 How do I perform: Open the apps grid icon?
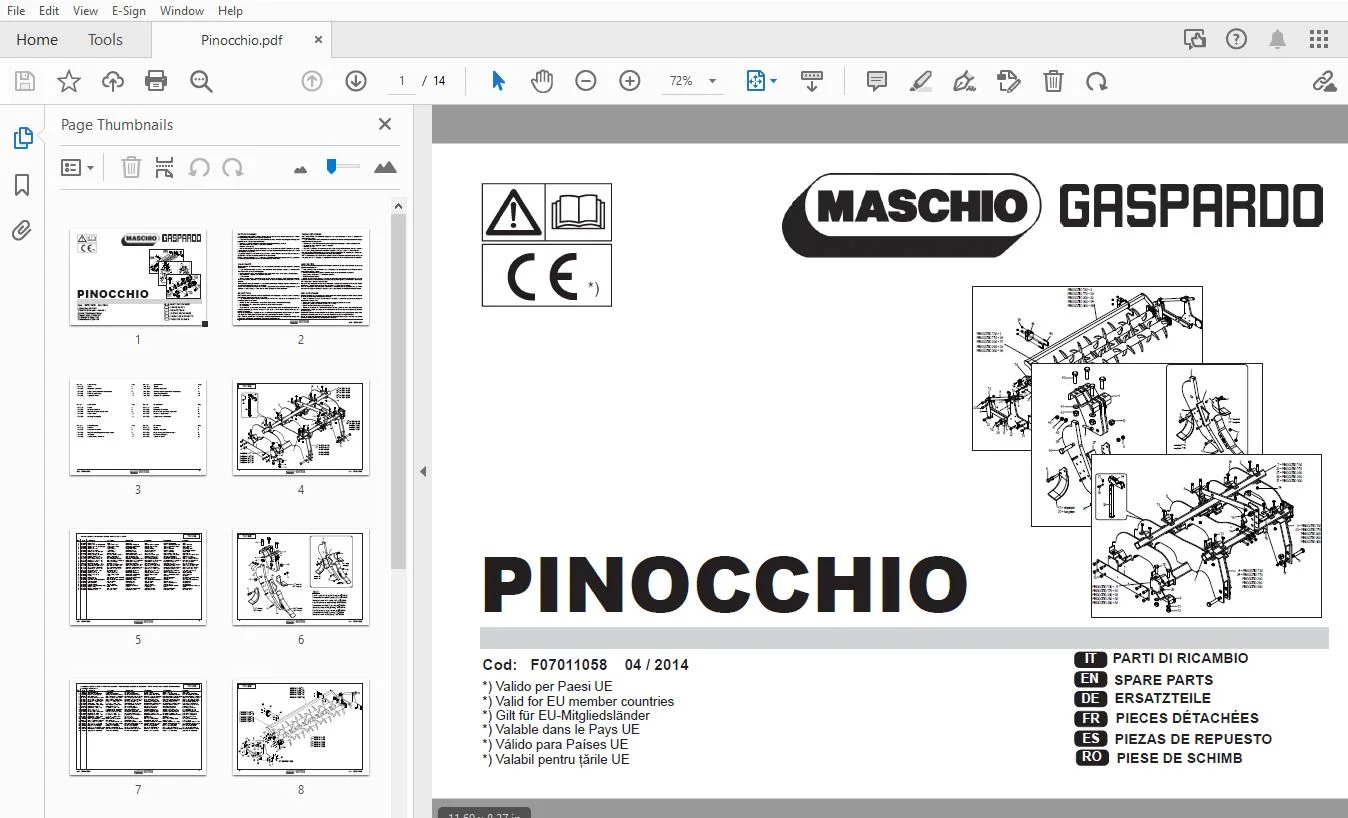coord(1319,40)
